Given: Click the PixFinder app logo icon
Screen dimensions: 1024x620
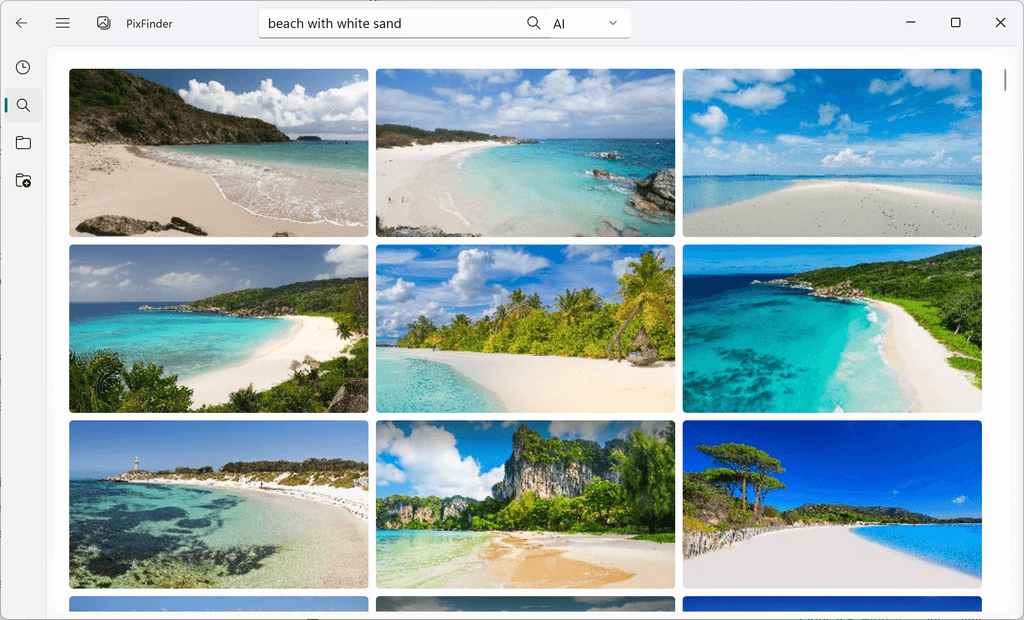Looking at the screenshot, I should pos(103,23).
